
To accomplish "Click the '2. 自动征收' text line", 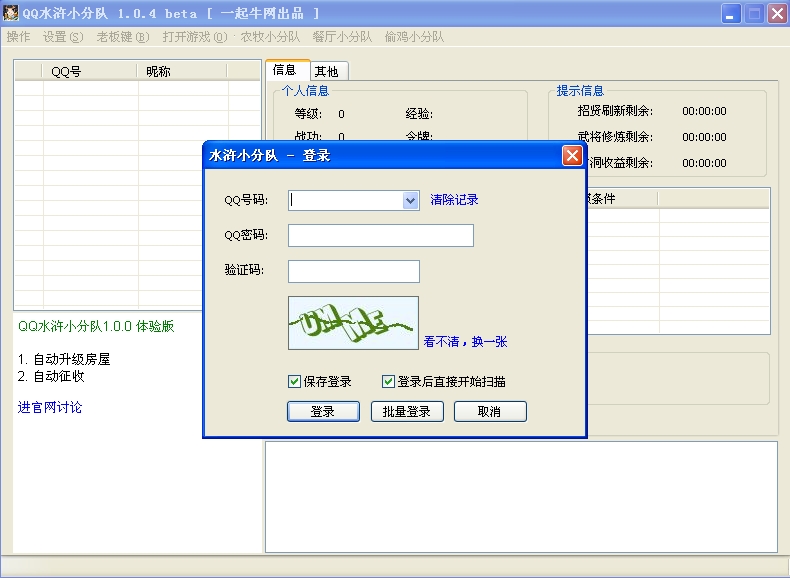I will tap(51, 376).
